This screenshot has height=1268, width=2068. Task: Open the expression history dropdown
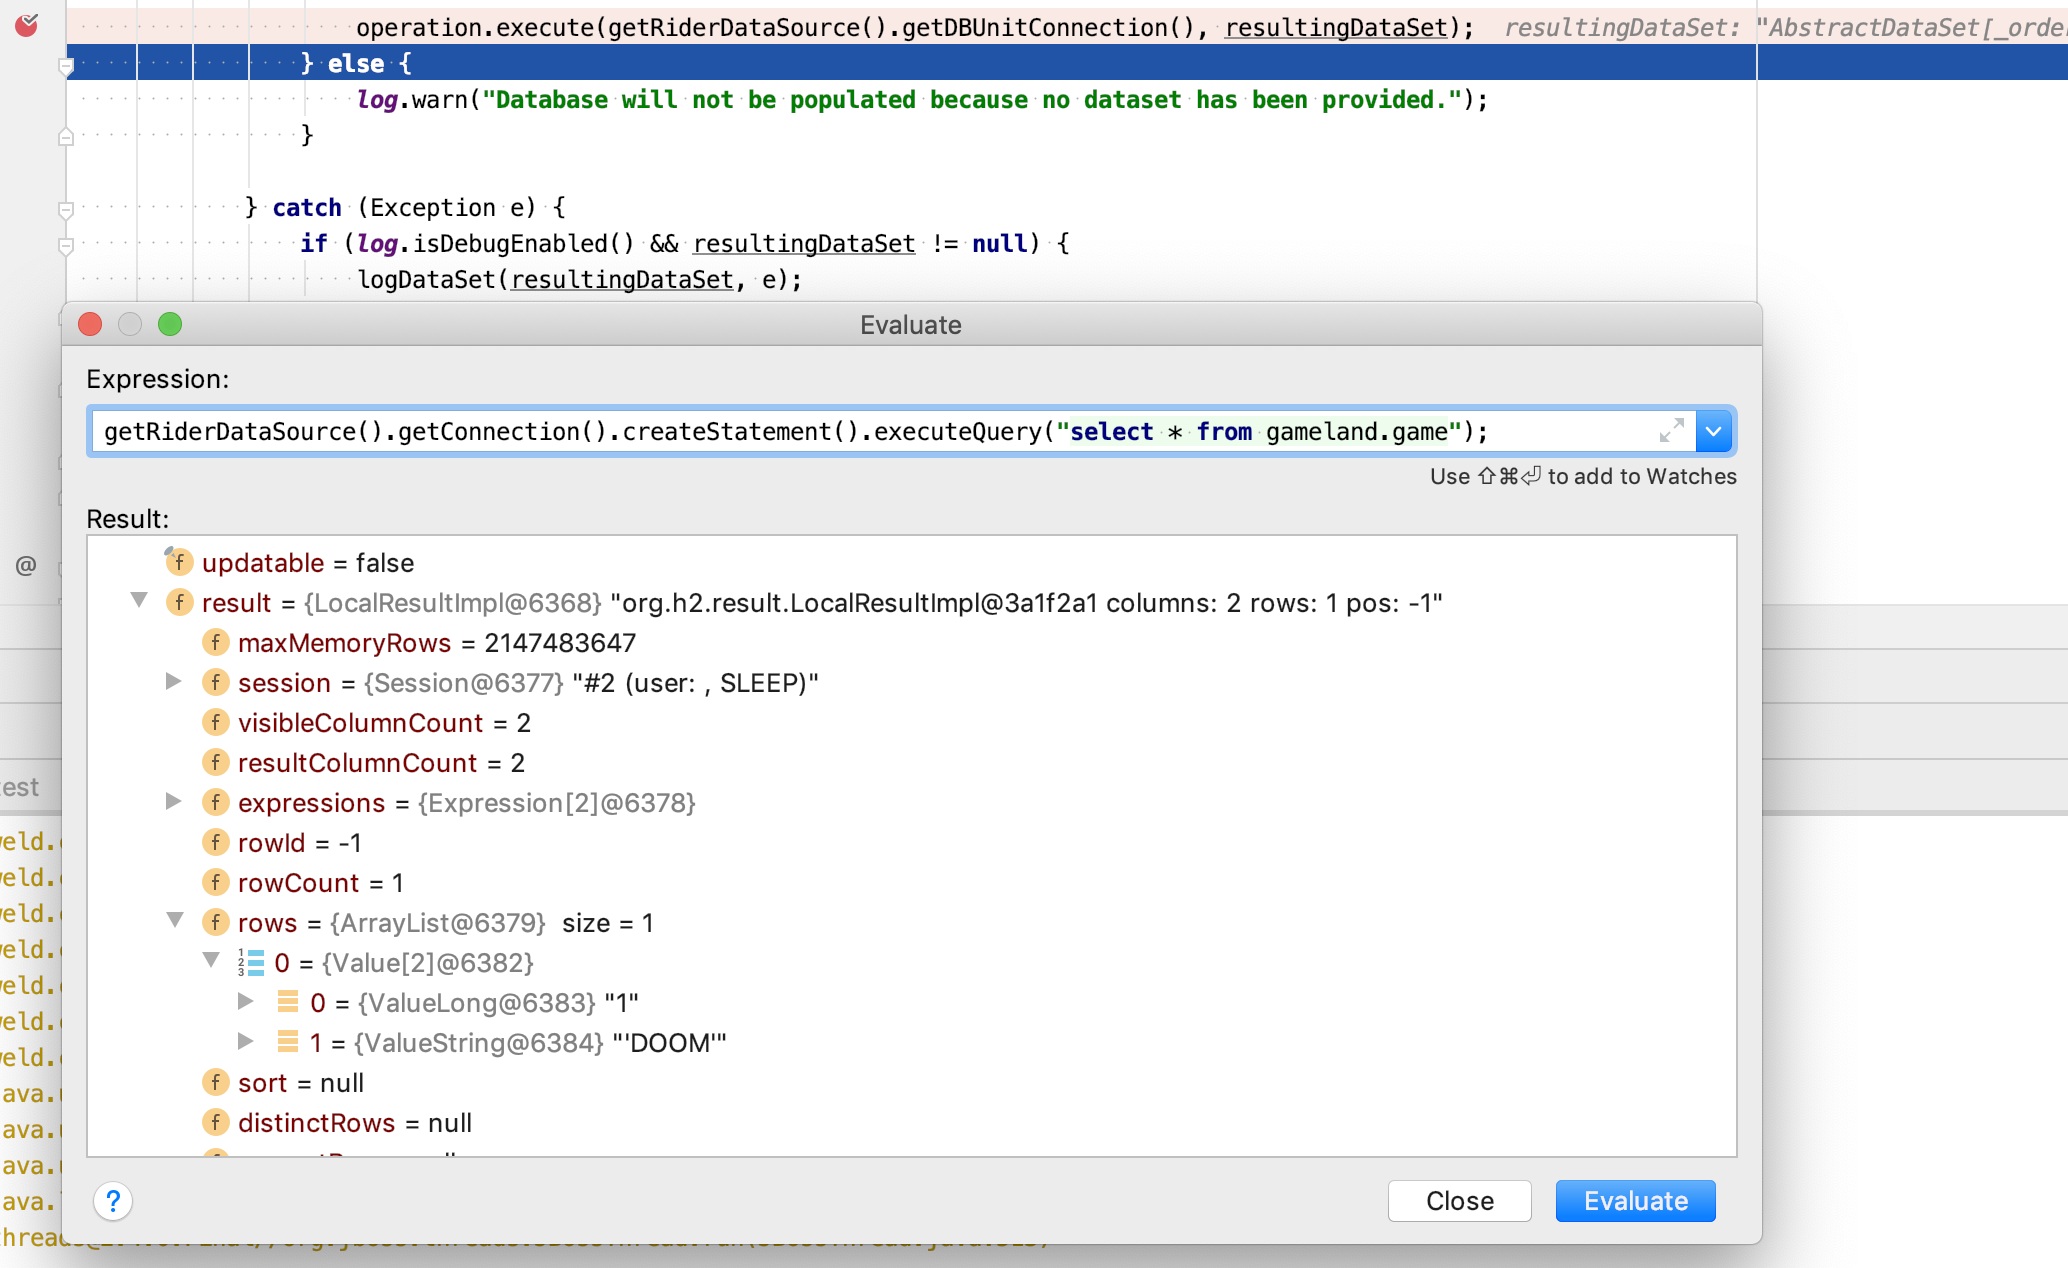(x=1713, y=431)
